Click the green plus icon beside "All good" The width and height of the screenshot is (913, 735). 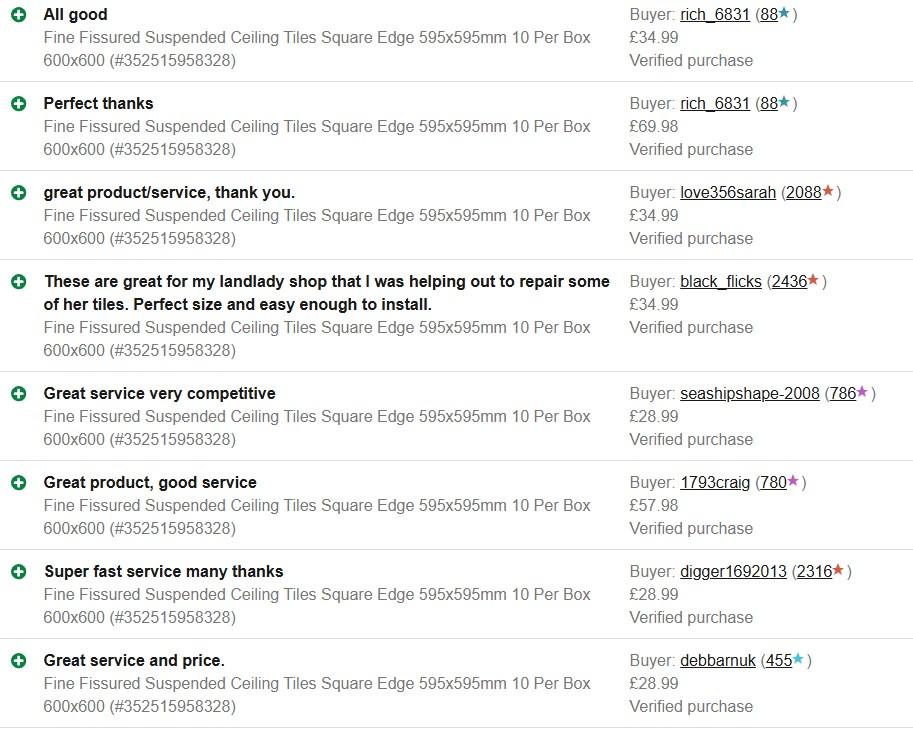(18, 15)
